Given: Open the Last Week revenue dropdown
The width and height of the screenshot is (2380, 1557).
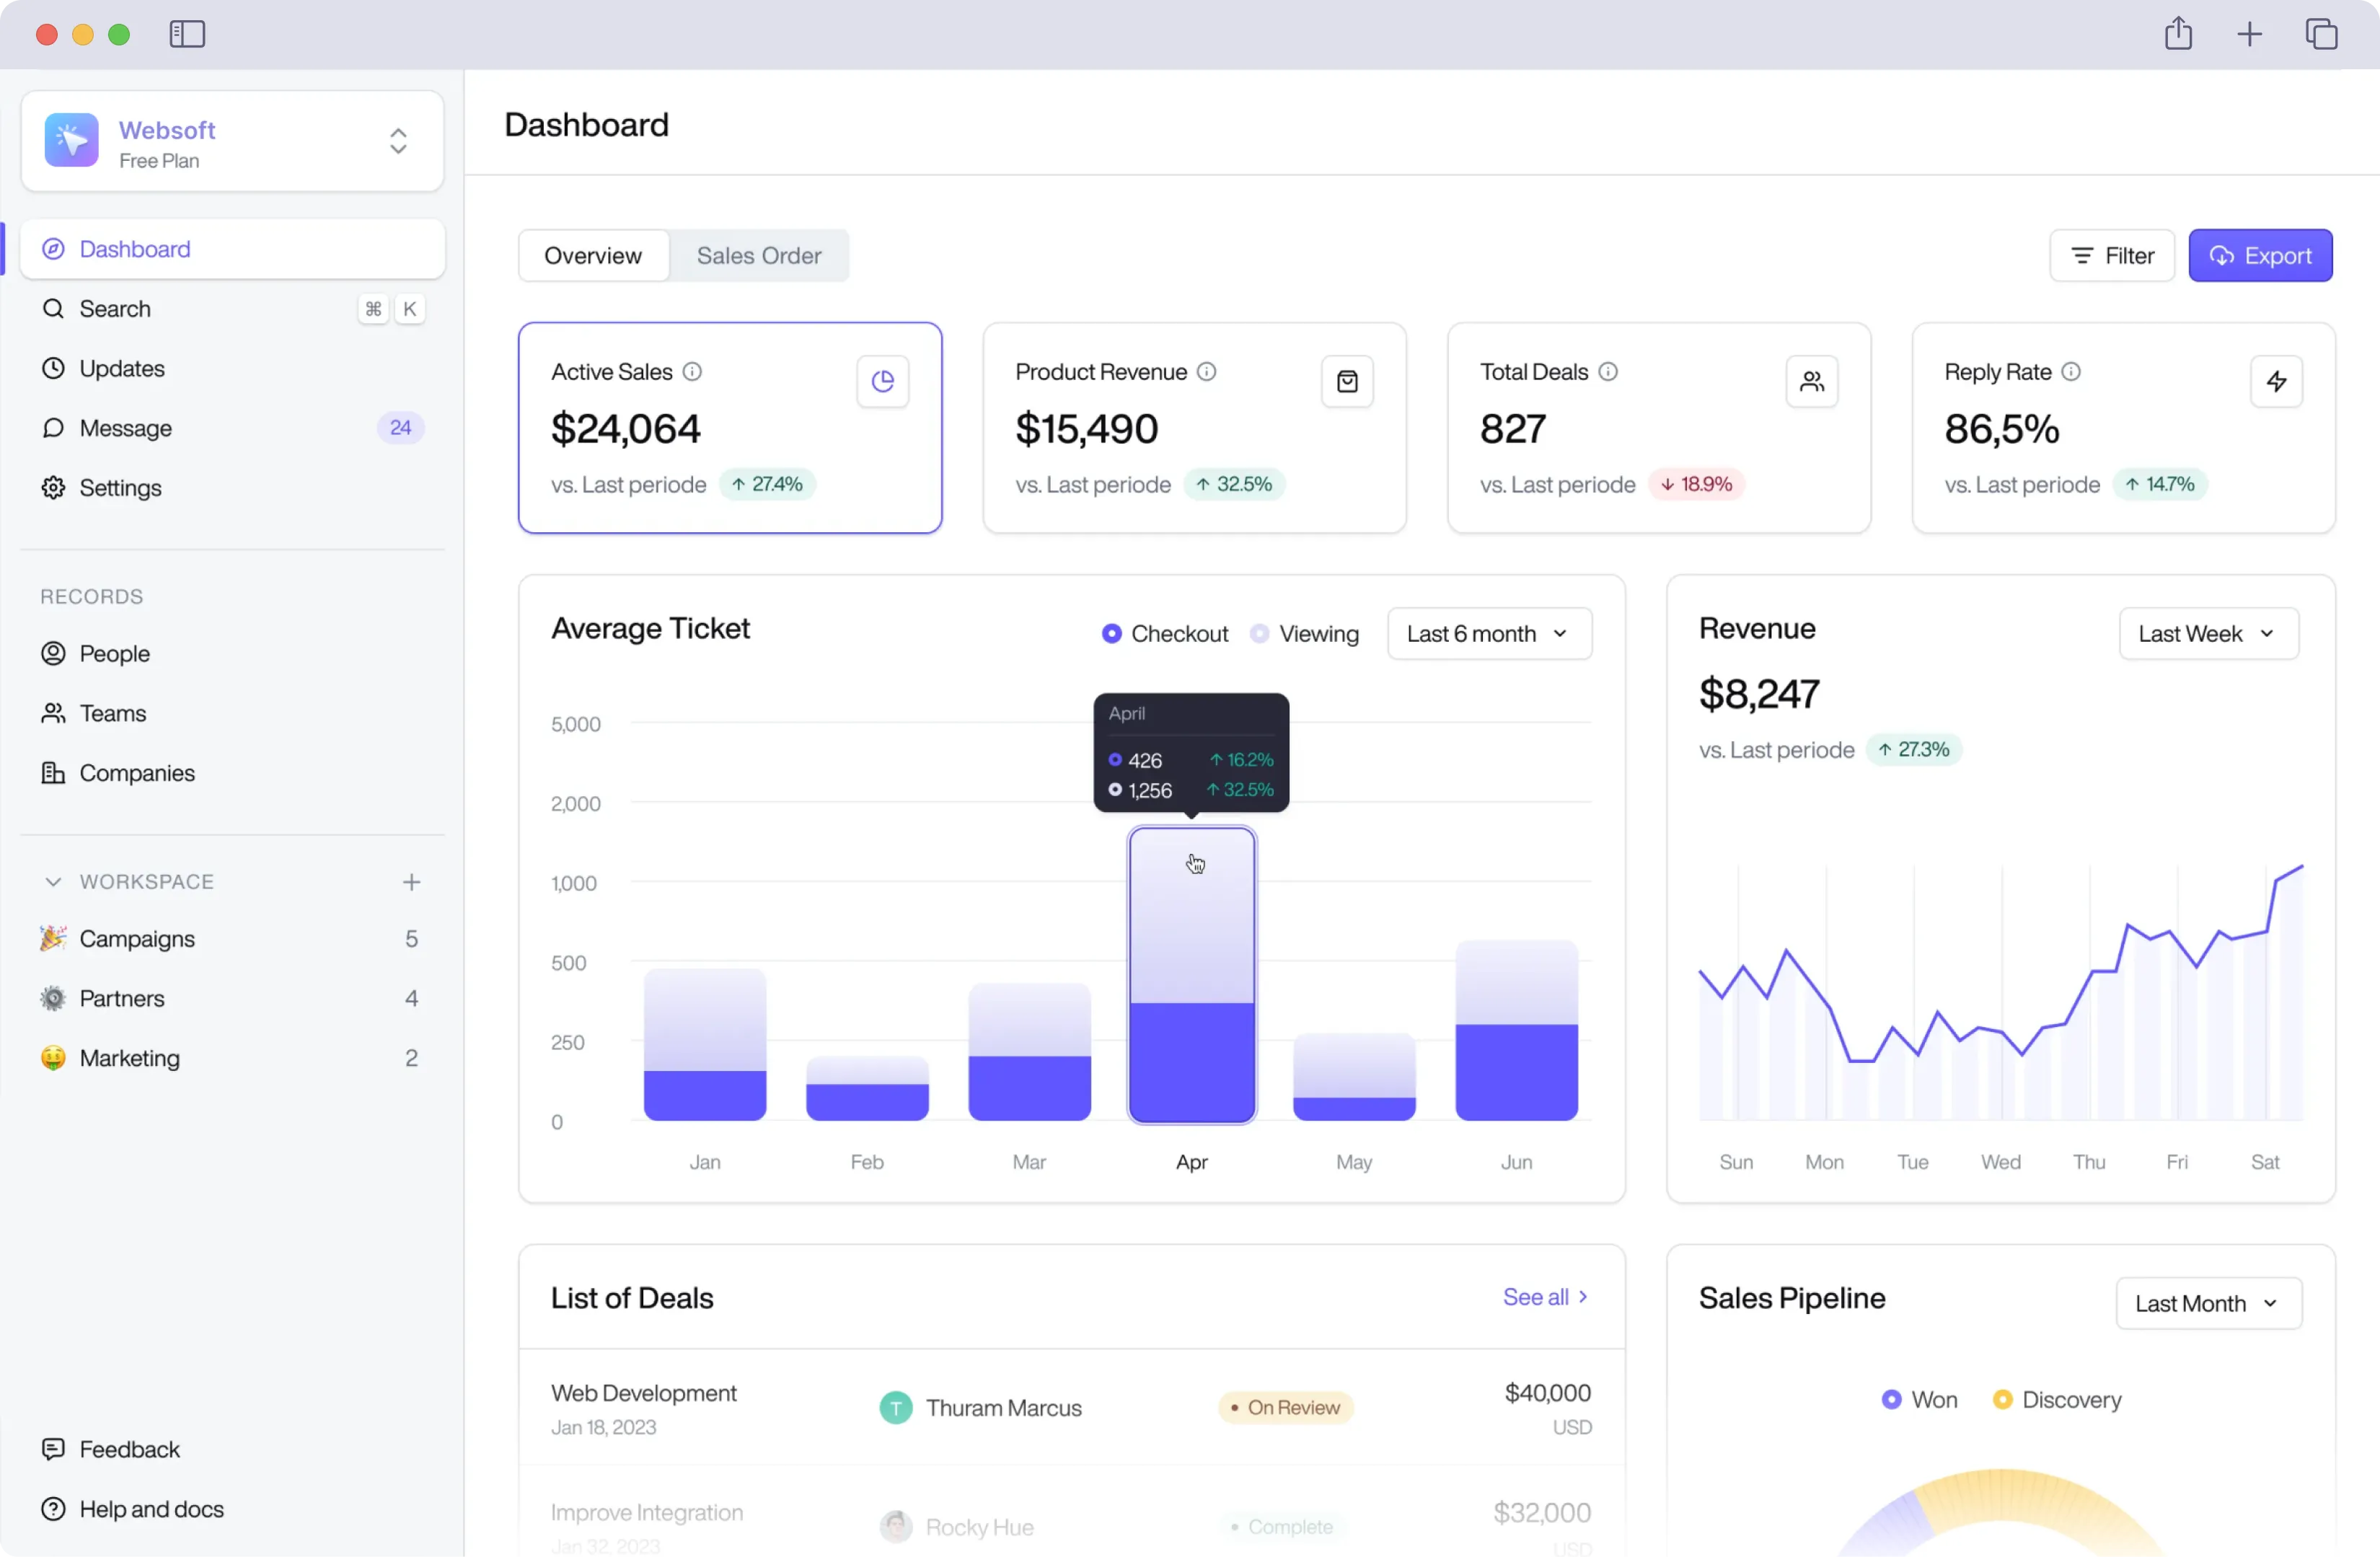Looking at the screenshot, I should 2208,634.
